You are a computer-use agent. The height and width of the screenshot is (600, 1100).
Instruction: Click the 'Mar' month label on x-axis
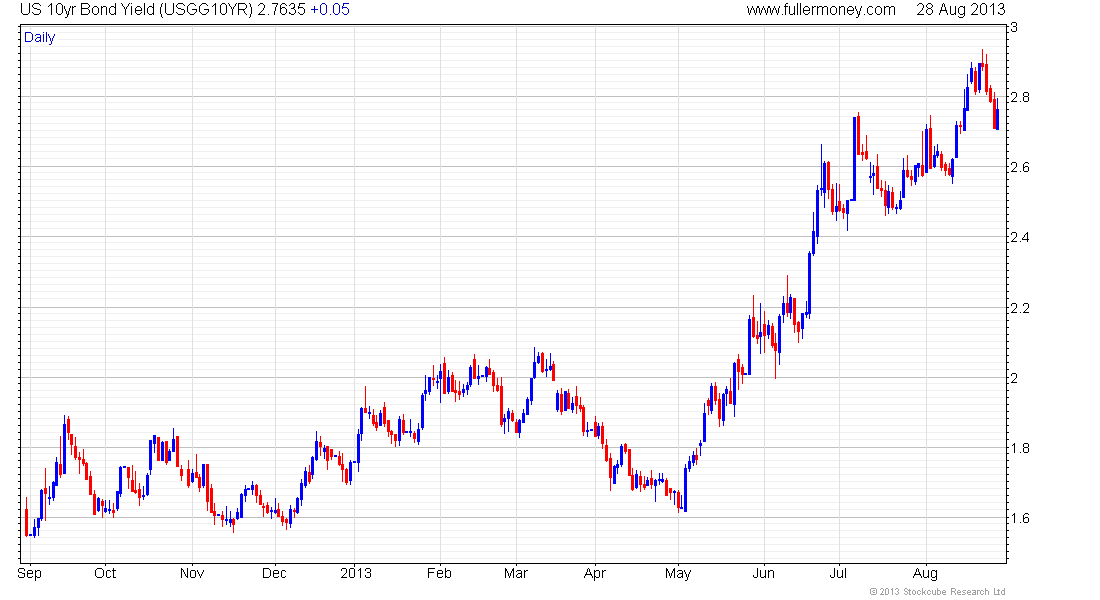(x=516, y=573)
